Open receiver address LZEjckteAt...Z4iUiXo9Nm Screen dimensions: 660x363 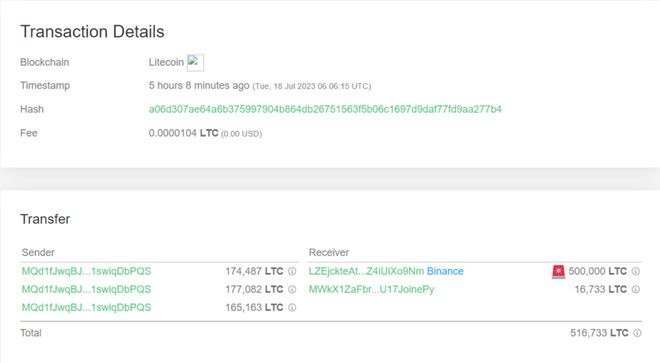click(366, 271)
